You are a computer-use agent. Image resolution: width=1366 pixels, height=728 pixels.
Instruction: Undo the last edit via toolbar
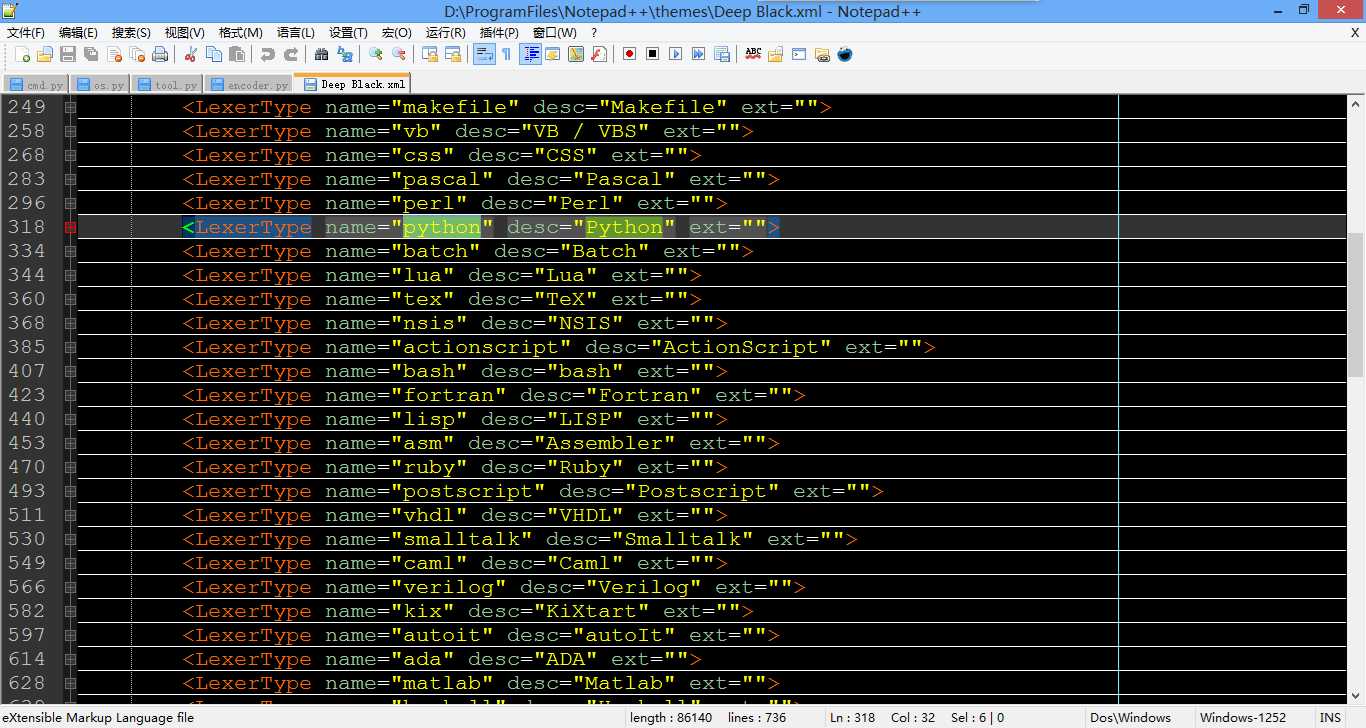267,54
